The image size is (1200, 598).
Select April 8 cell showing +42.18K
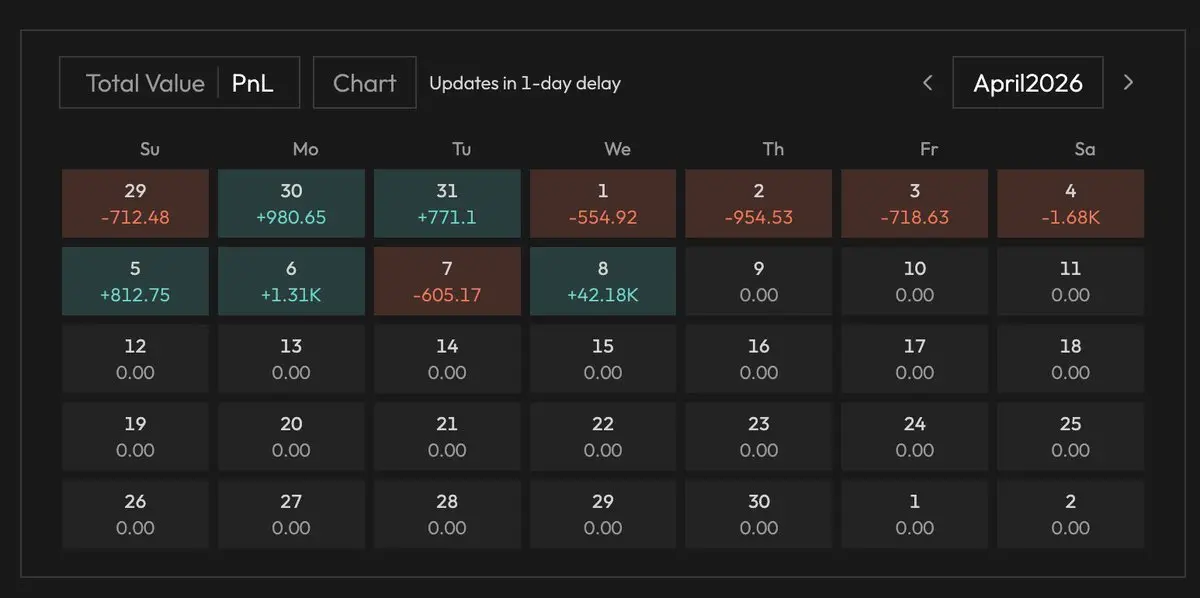[603, 282]
